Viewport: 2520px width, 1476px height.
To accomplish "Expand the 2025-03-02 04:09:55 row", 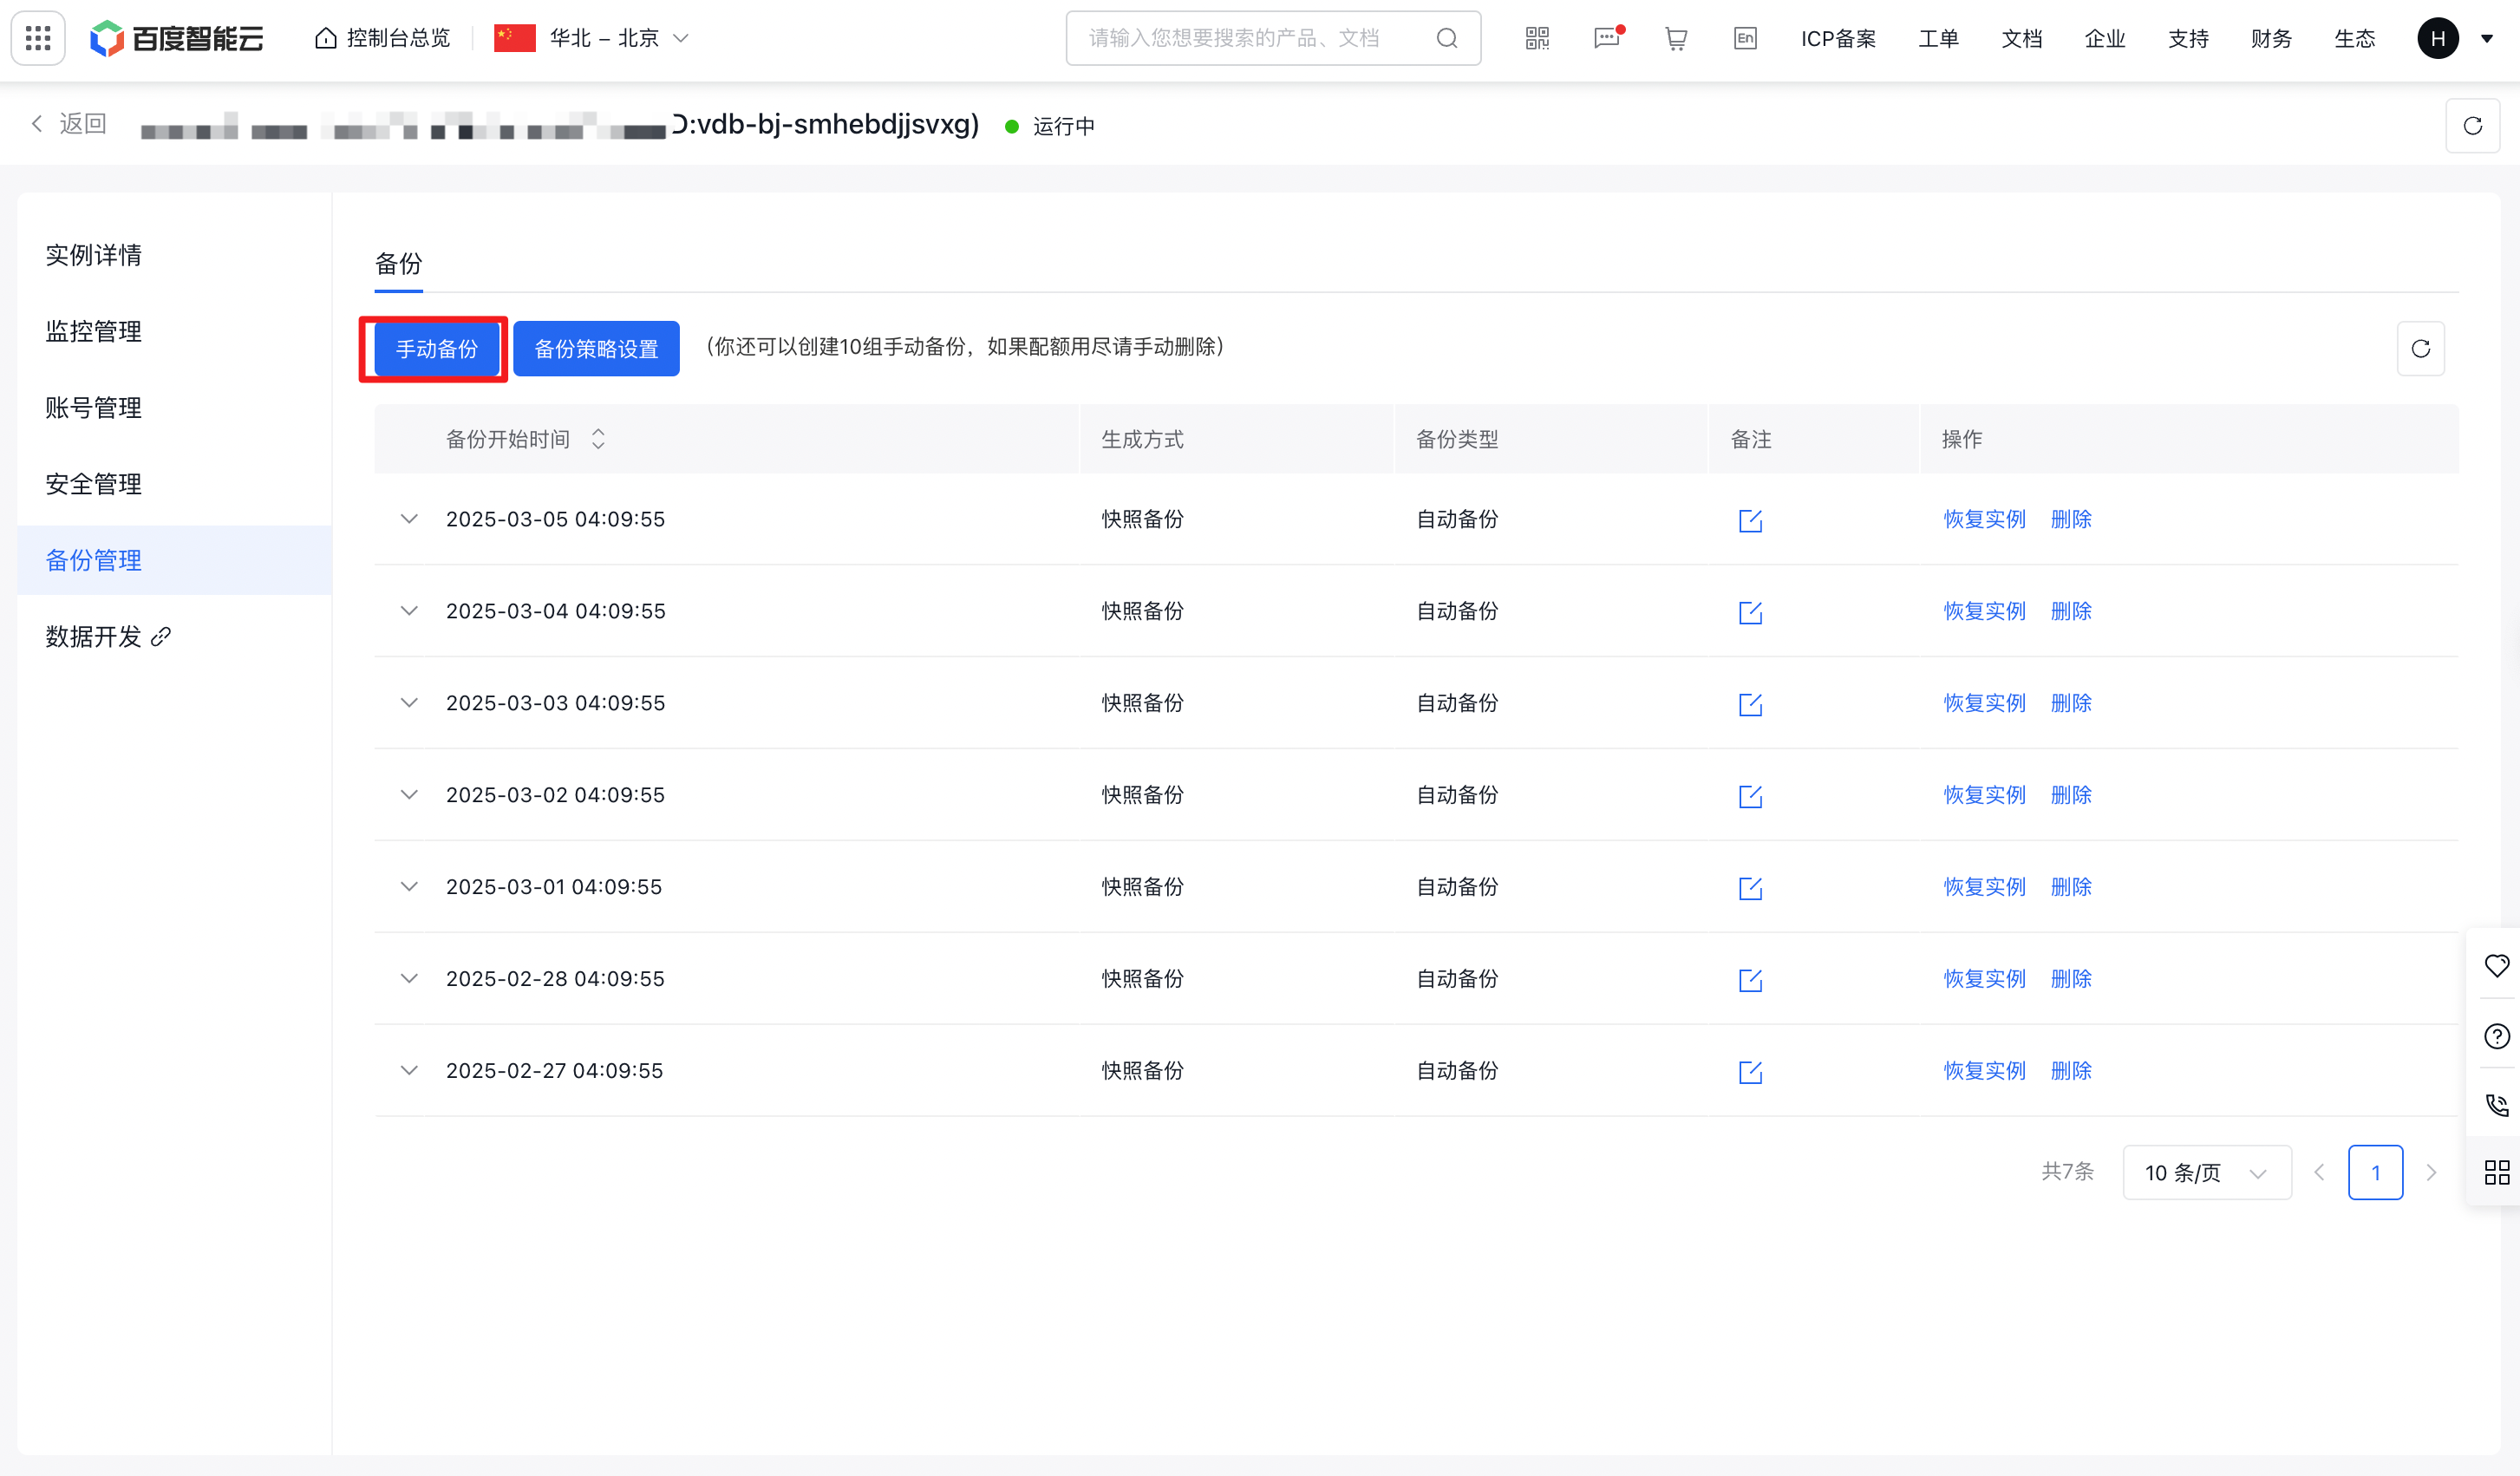I will pos(409,795).
